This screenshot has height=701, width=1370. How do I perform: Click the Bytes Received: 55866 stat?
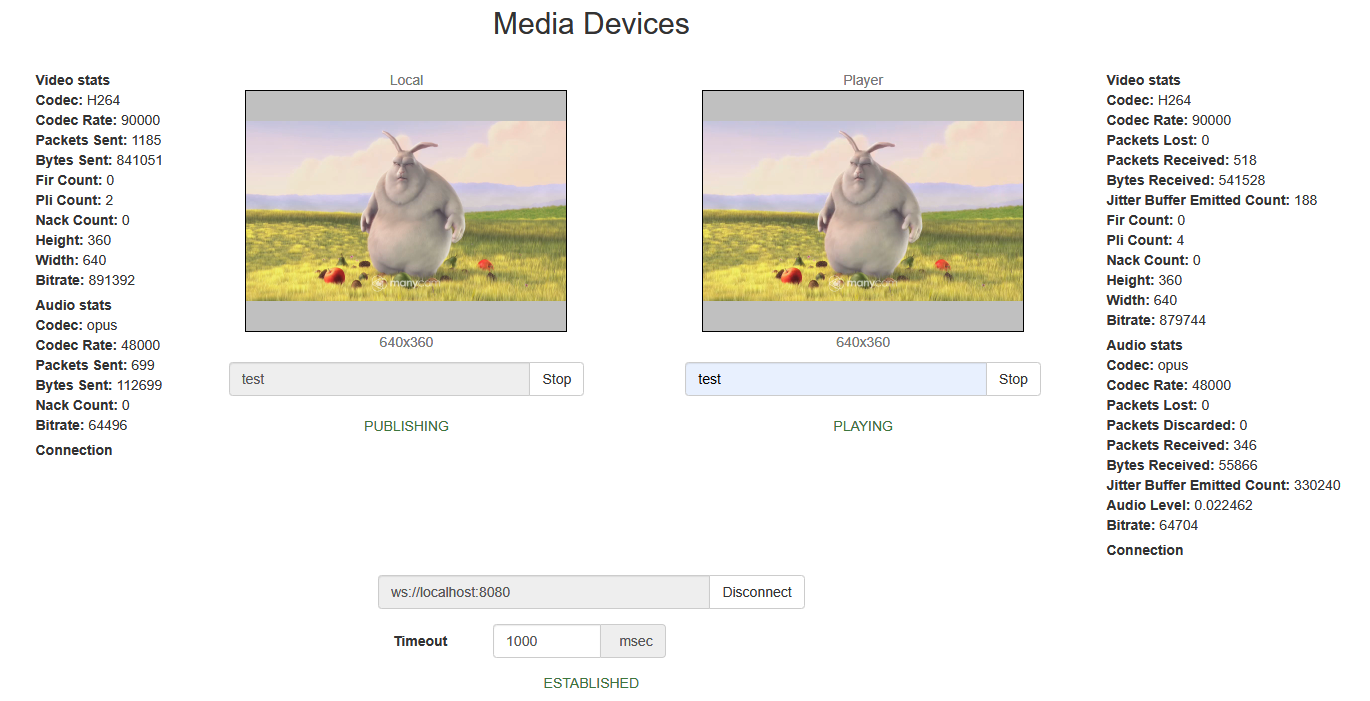[x=1182, y=465]
